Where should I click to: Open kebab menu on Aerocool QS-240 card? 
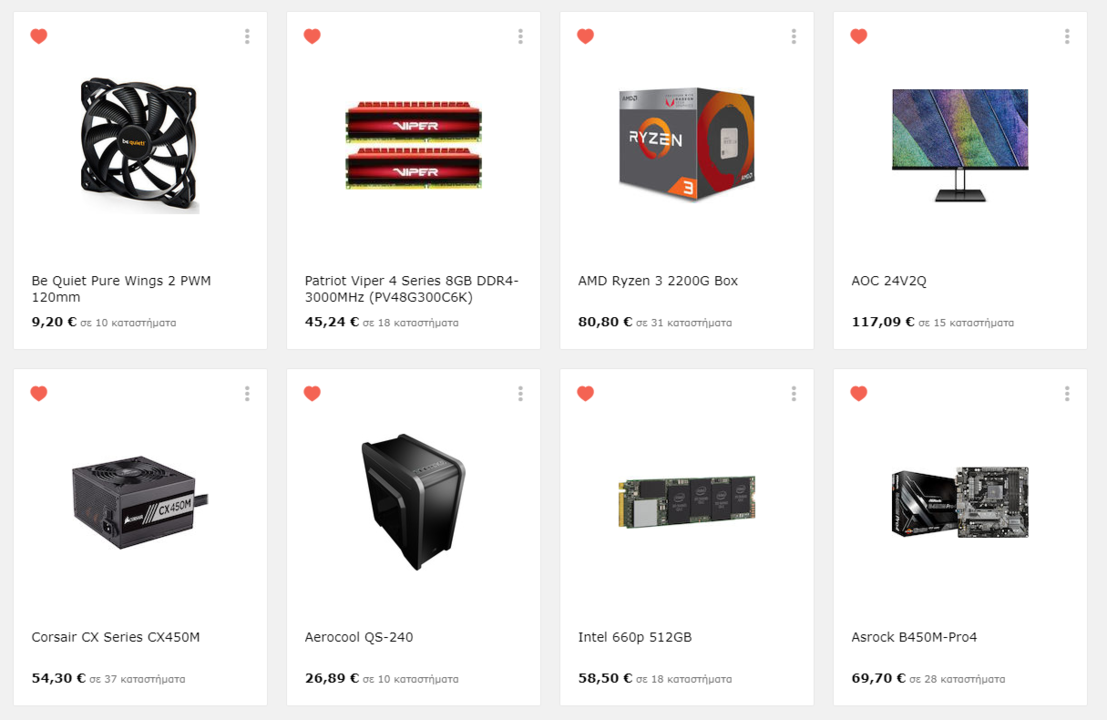click(520, 394)
